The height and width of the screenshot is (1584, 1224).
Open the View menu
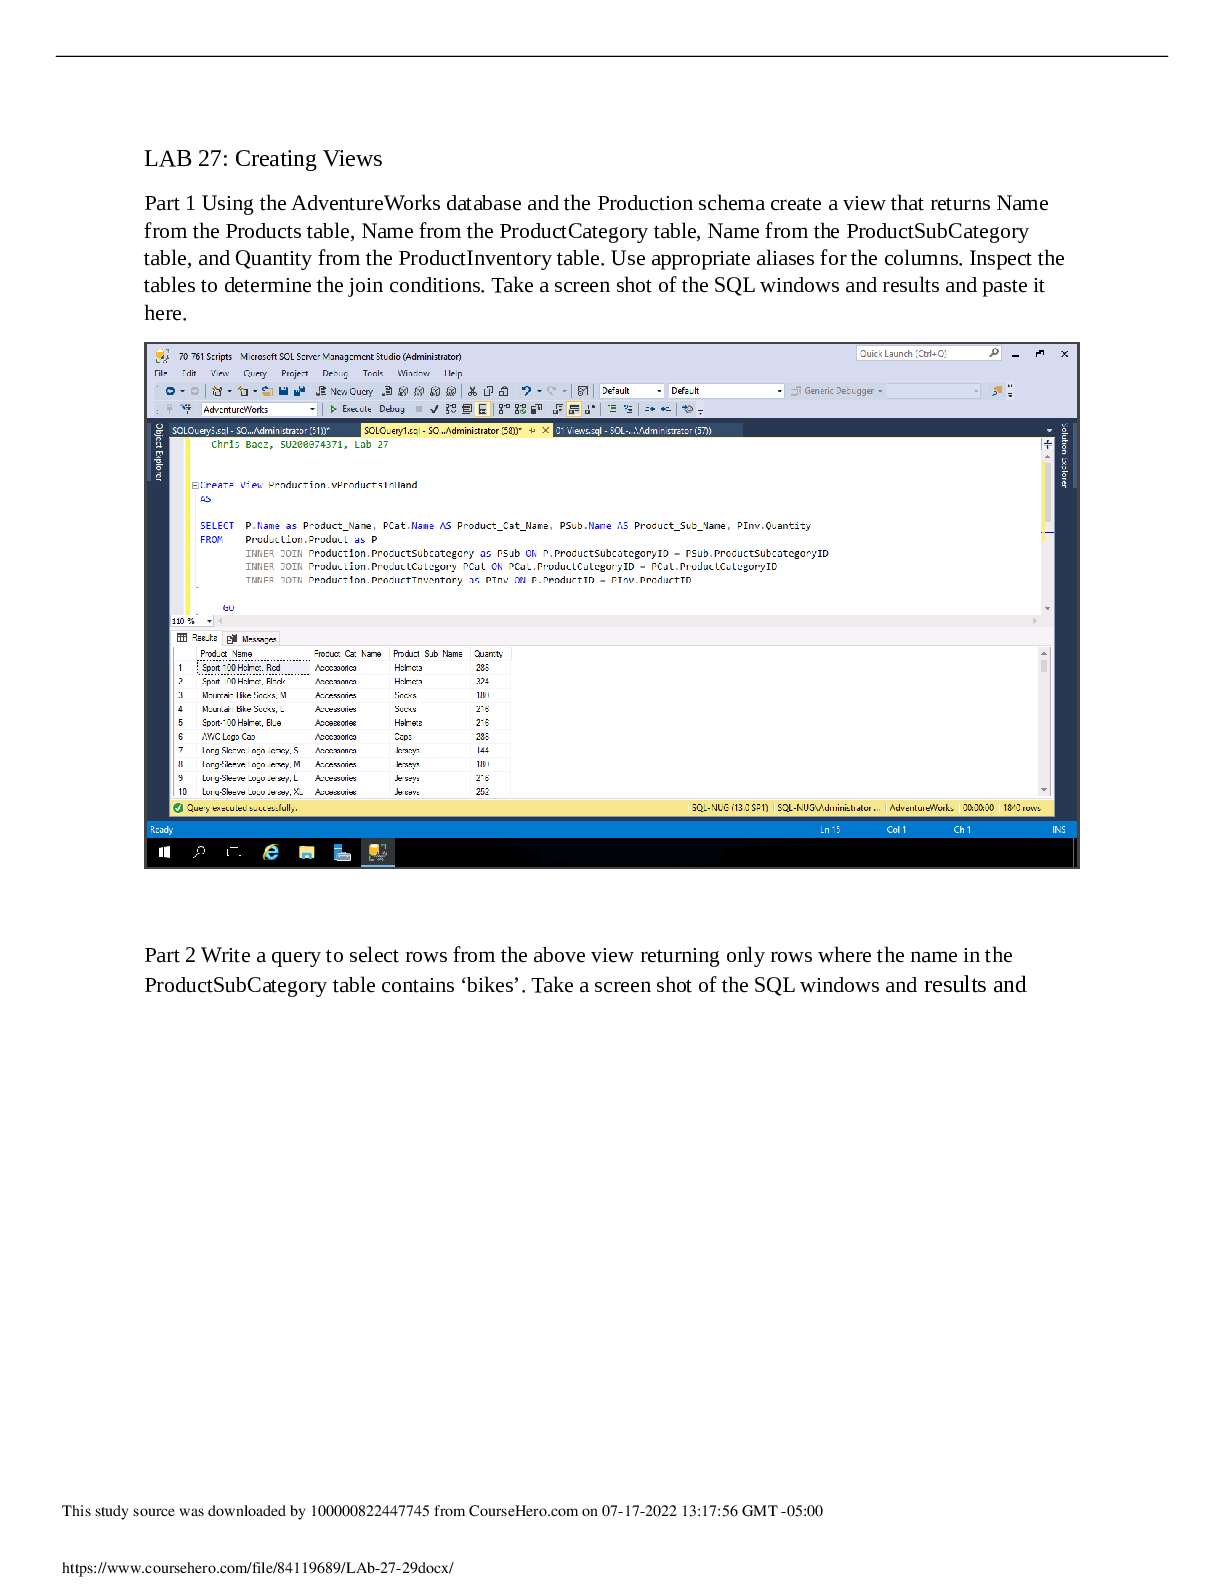(220, 373)
